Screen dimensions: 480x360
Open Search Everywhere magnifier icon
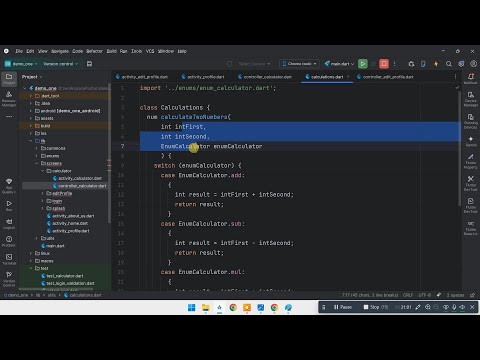[x=449, y=64]
